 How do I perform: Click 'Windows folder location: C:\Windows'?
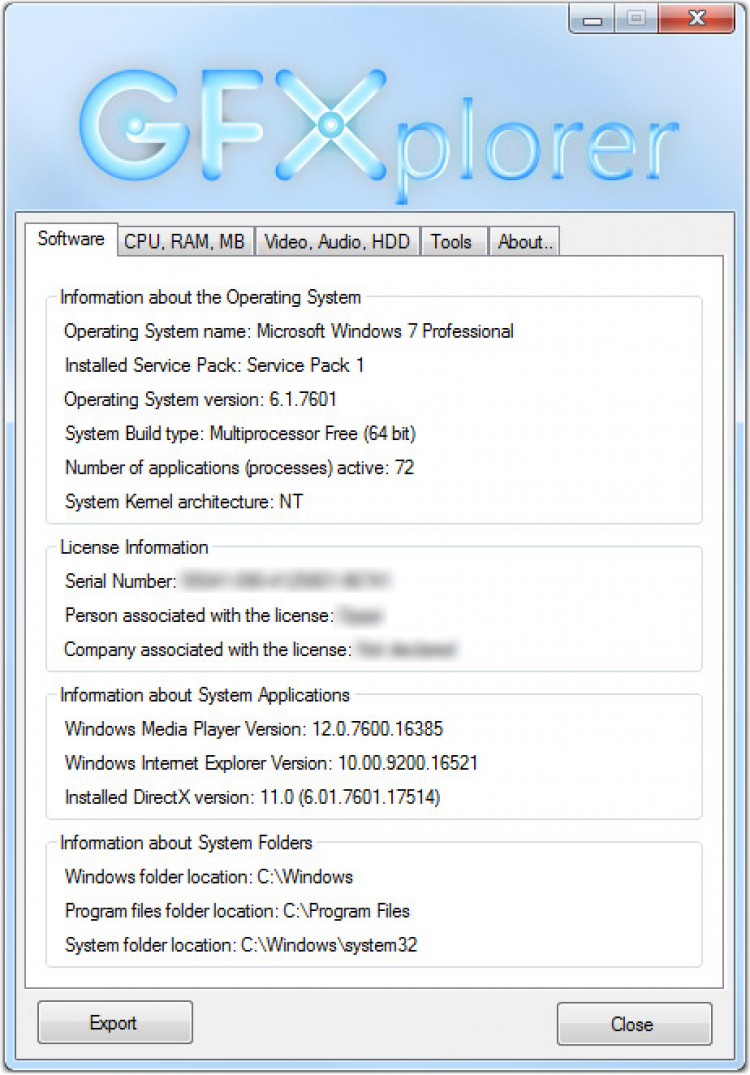208,877
